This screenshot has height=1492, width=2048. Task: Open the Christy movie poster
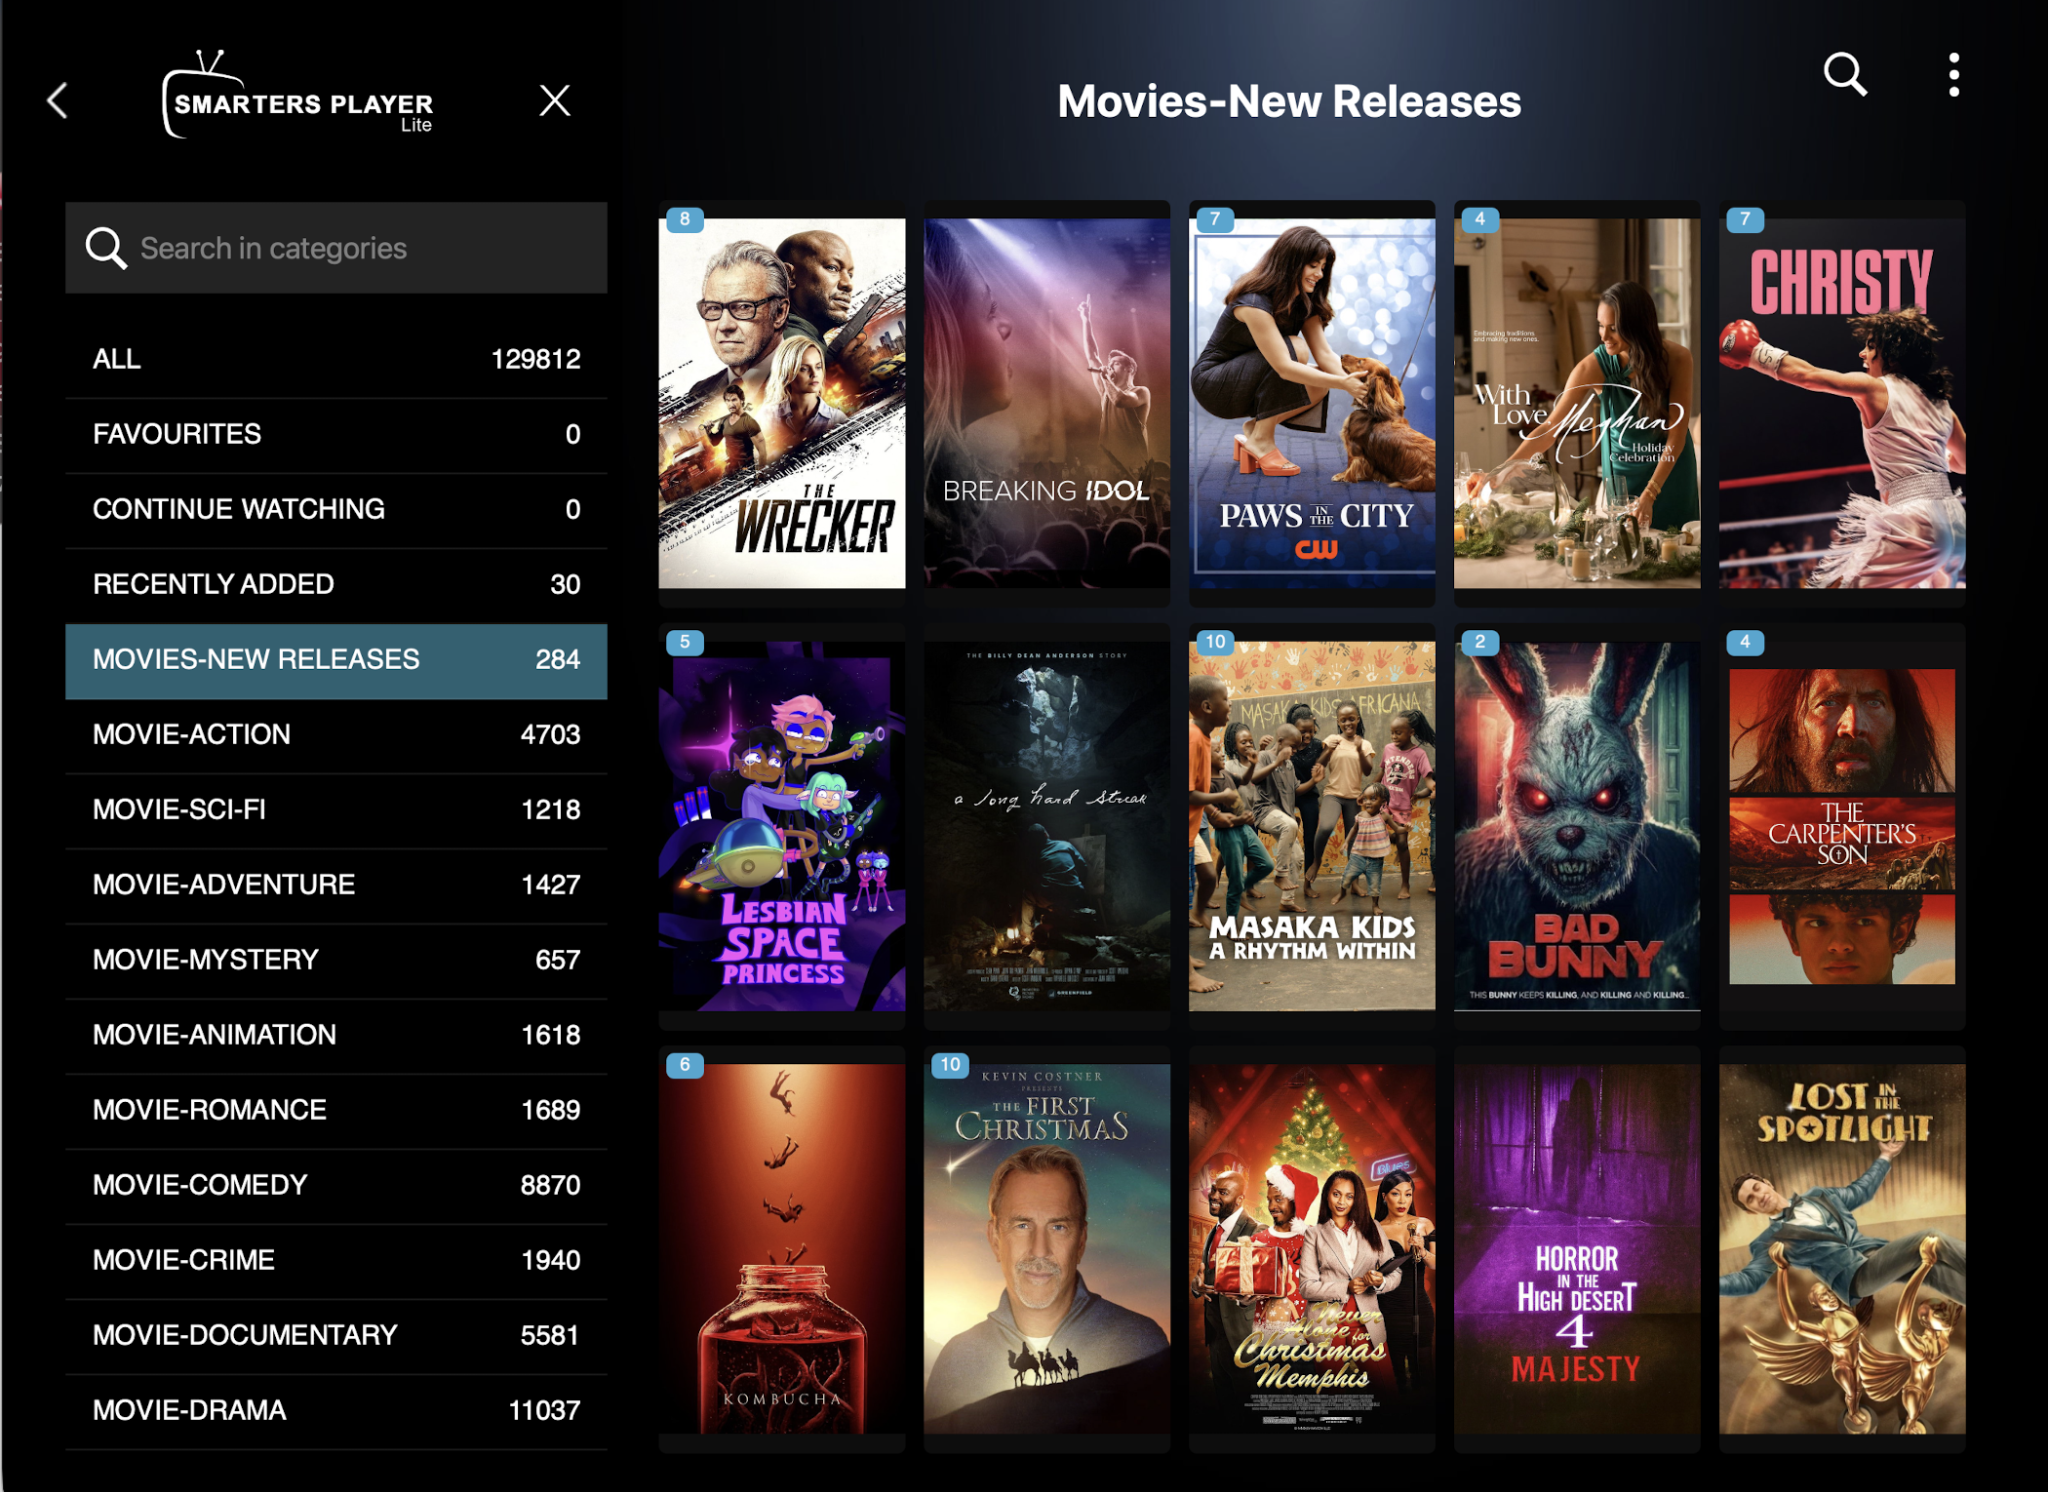coord(1843,398)
